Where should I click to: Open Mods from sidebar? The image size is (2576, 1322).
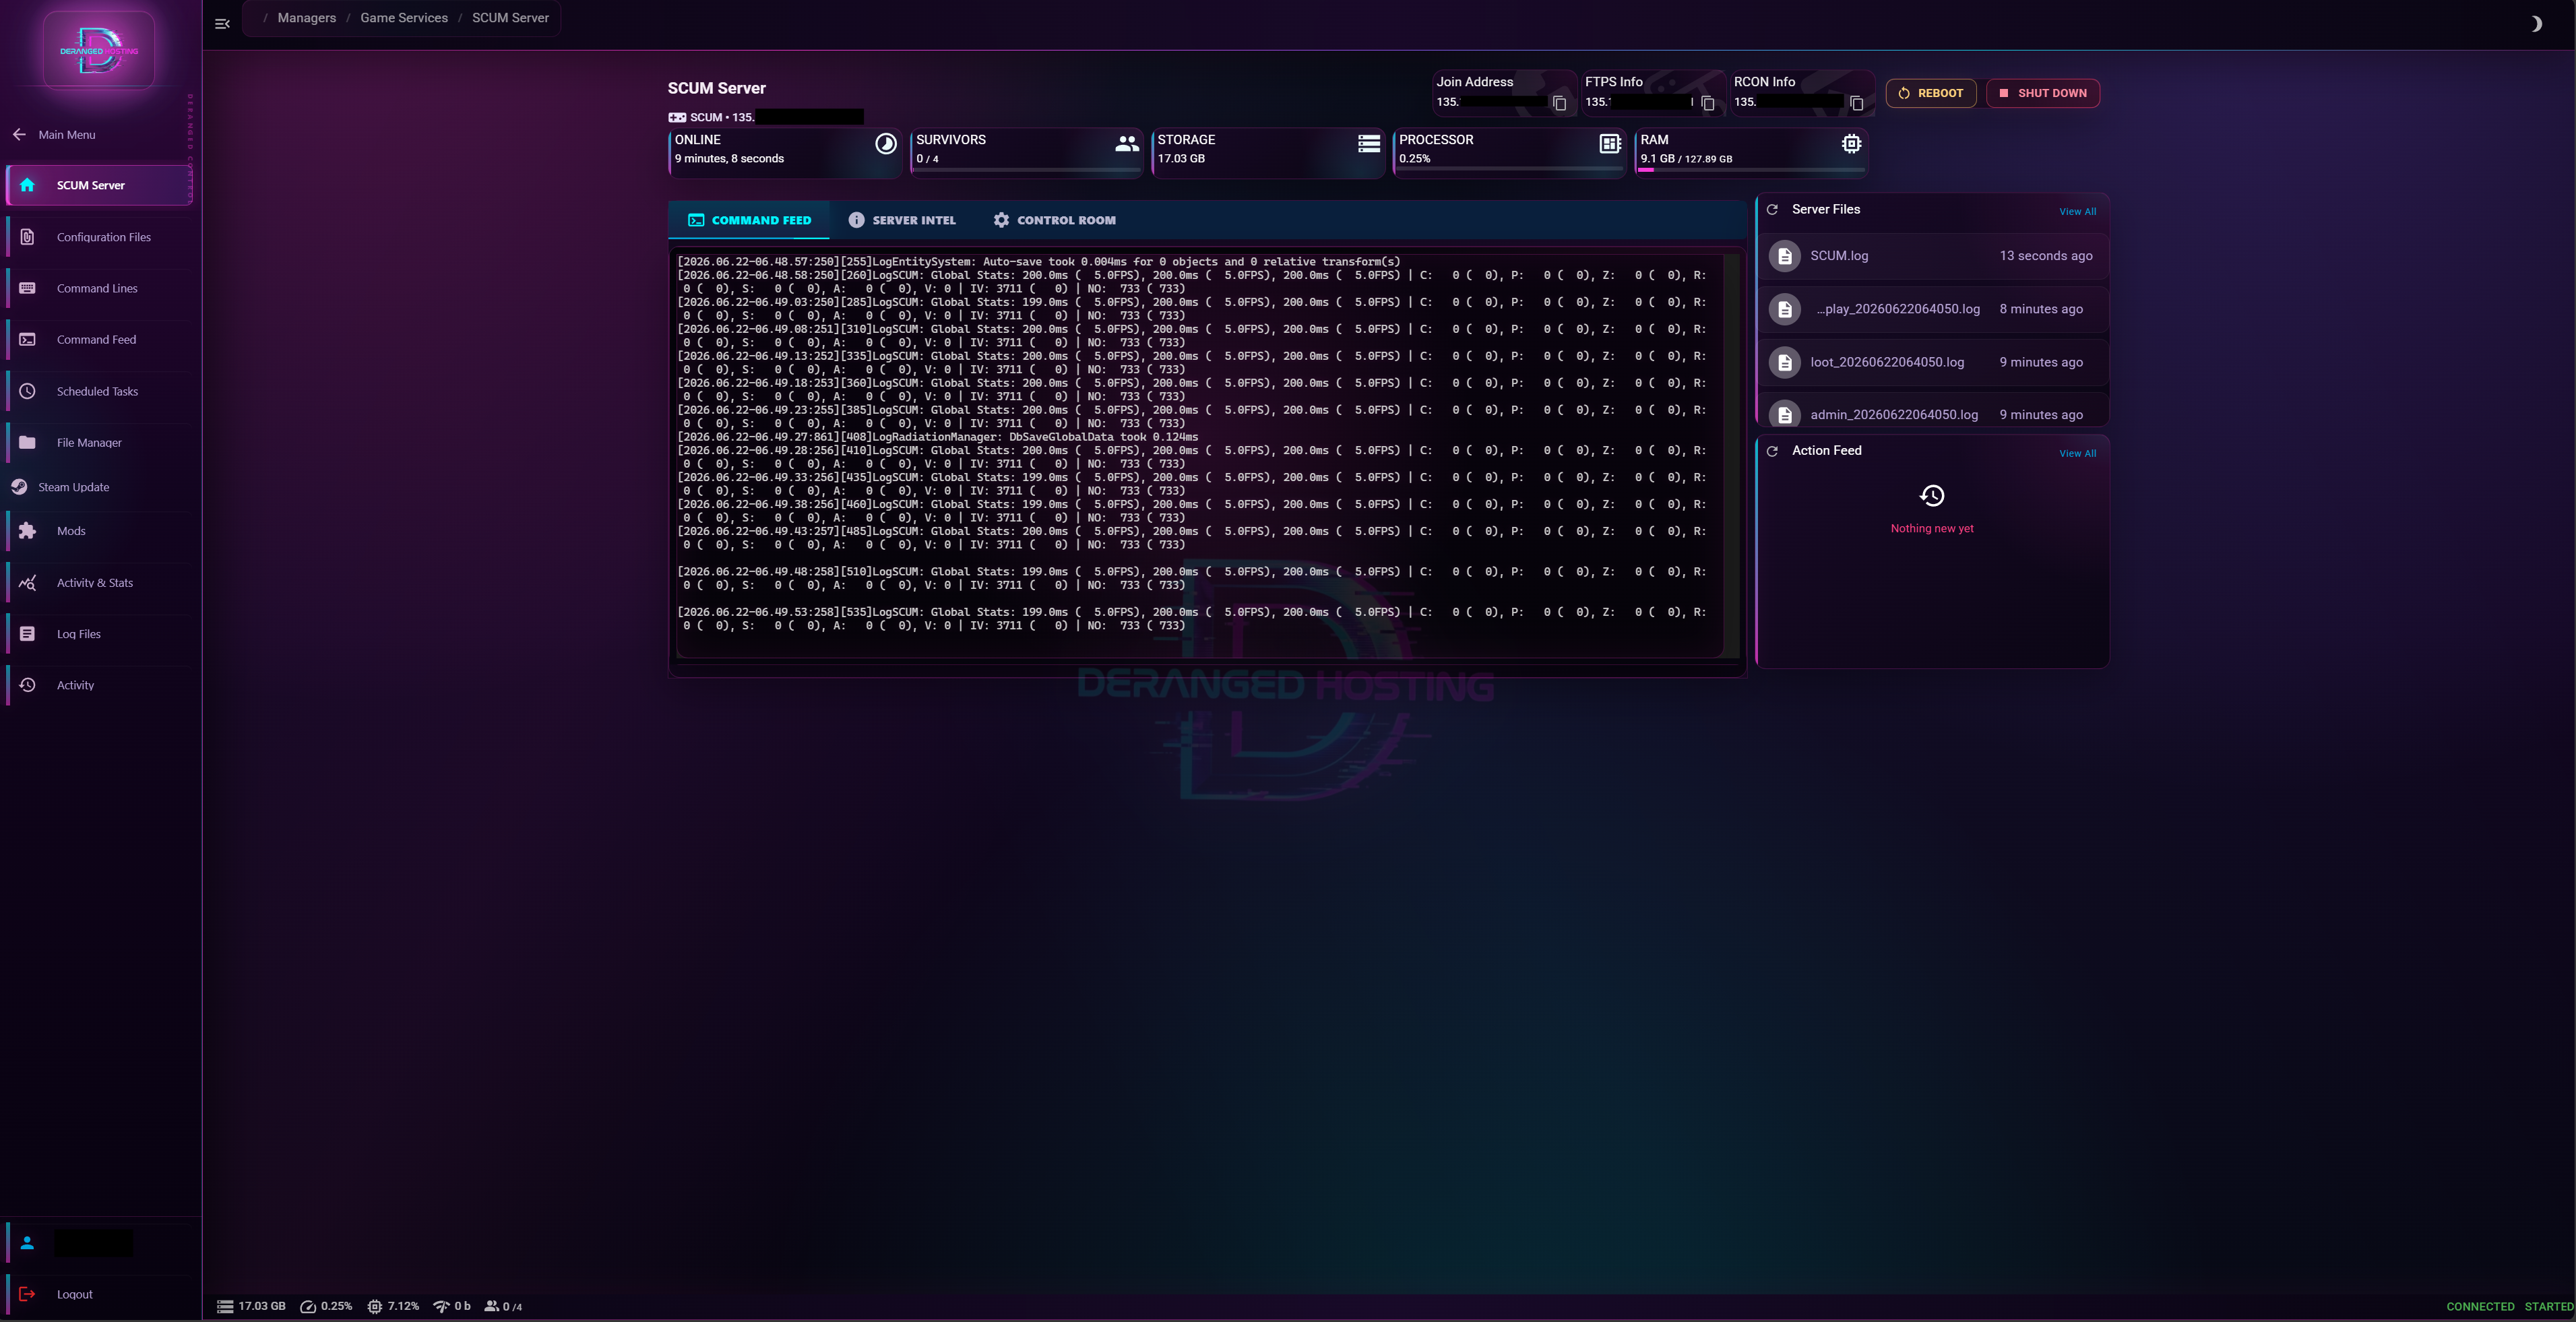99,531
